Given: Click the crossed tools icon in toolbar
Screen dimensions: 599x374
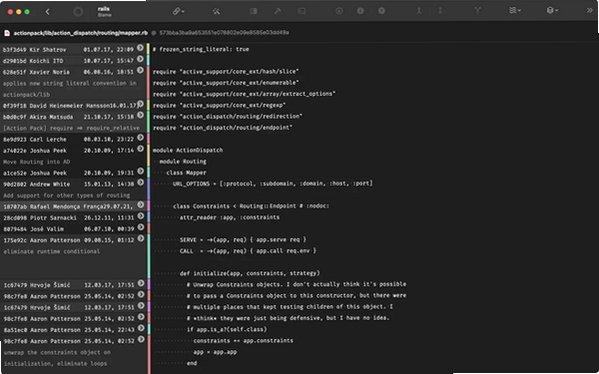Looking at the screenshot, I should (216, 11).
